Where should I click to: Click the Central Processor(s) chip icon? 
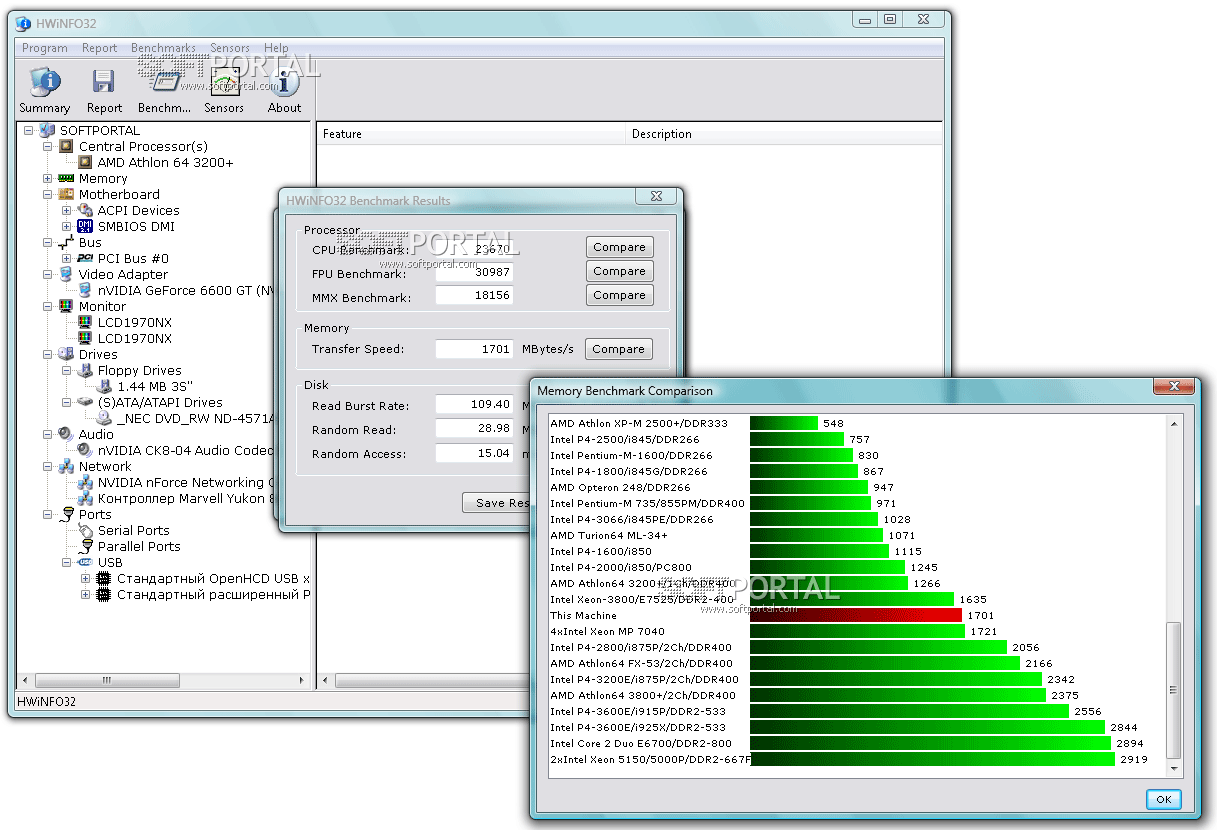click(x=66, y=146)
